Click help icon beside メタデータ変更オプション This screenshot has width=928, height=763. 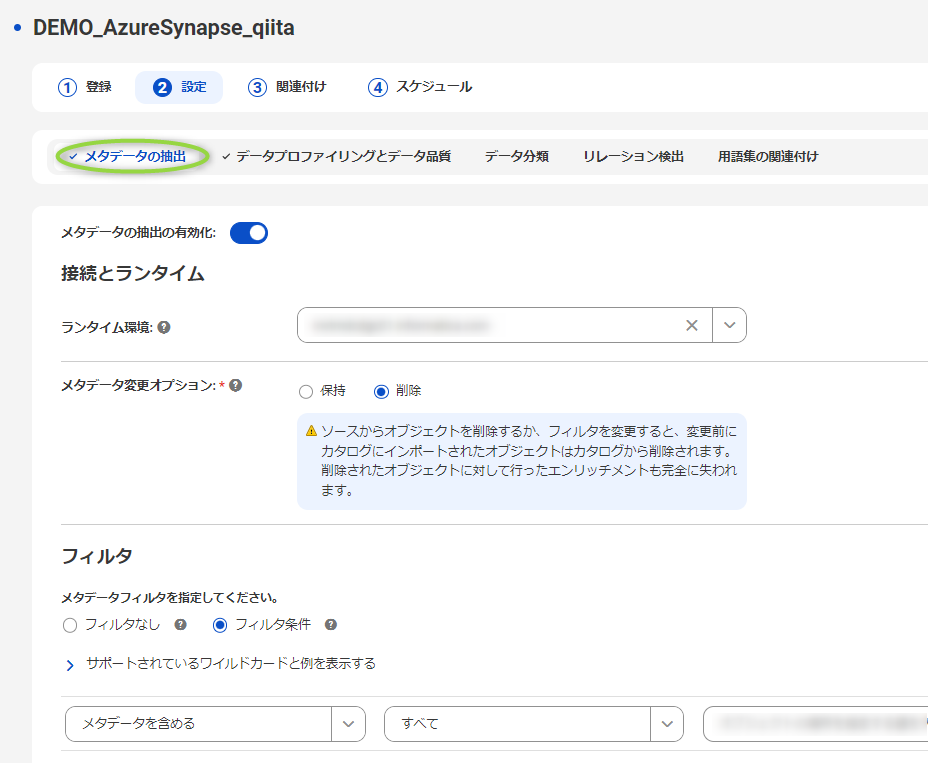coord(236,385)
